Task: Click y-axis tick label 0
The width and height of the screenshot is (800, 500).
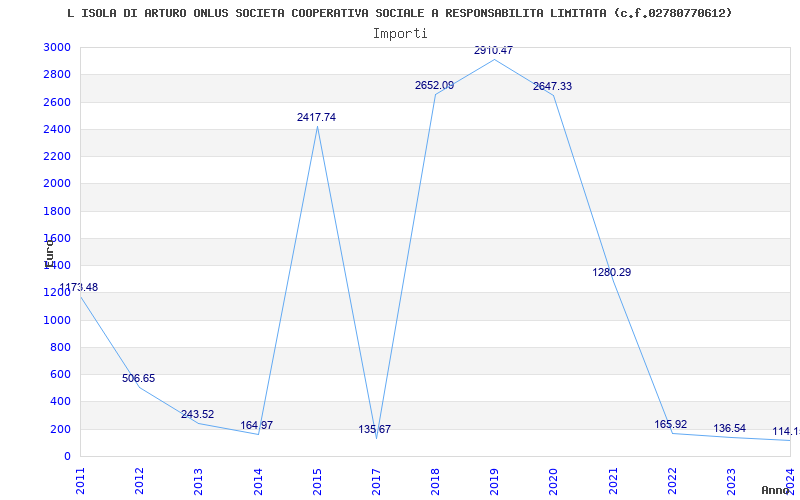Action: click(67, 456)
